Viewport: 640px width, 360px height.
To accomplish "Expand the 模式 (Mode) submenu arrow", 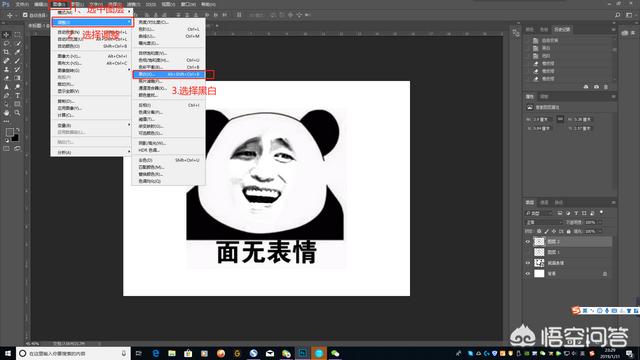I will click(129, 12).
